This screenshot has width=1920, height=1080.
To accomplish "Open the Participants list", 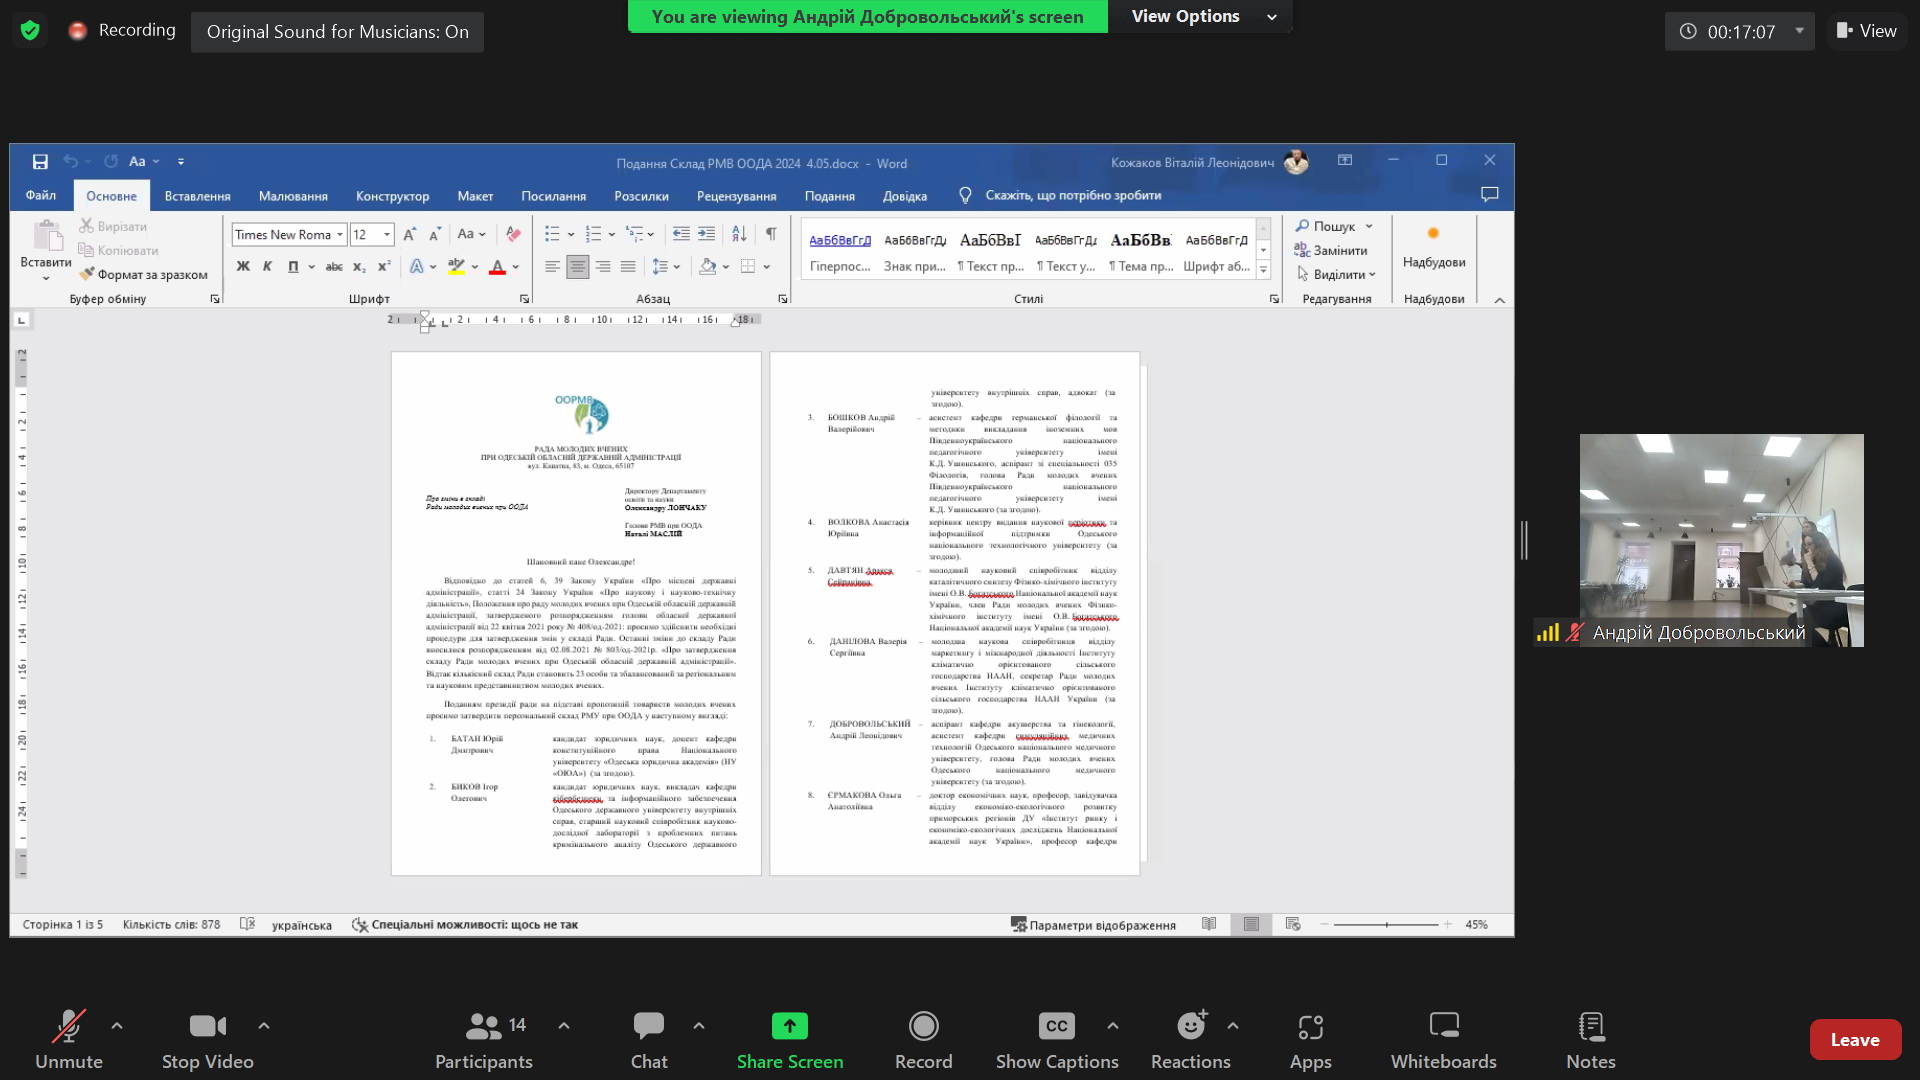I will pos(484,1026).
